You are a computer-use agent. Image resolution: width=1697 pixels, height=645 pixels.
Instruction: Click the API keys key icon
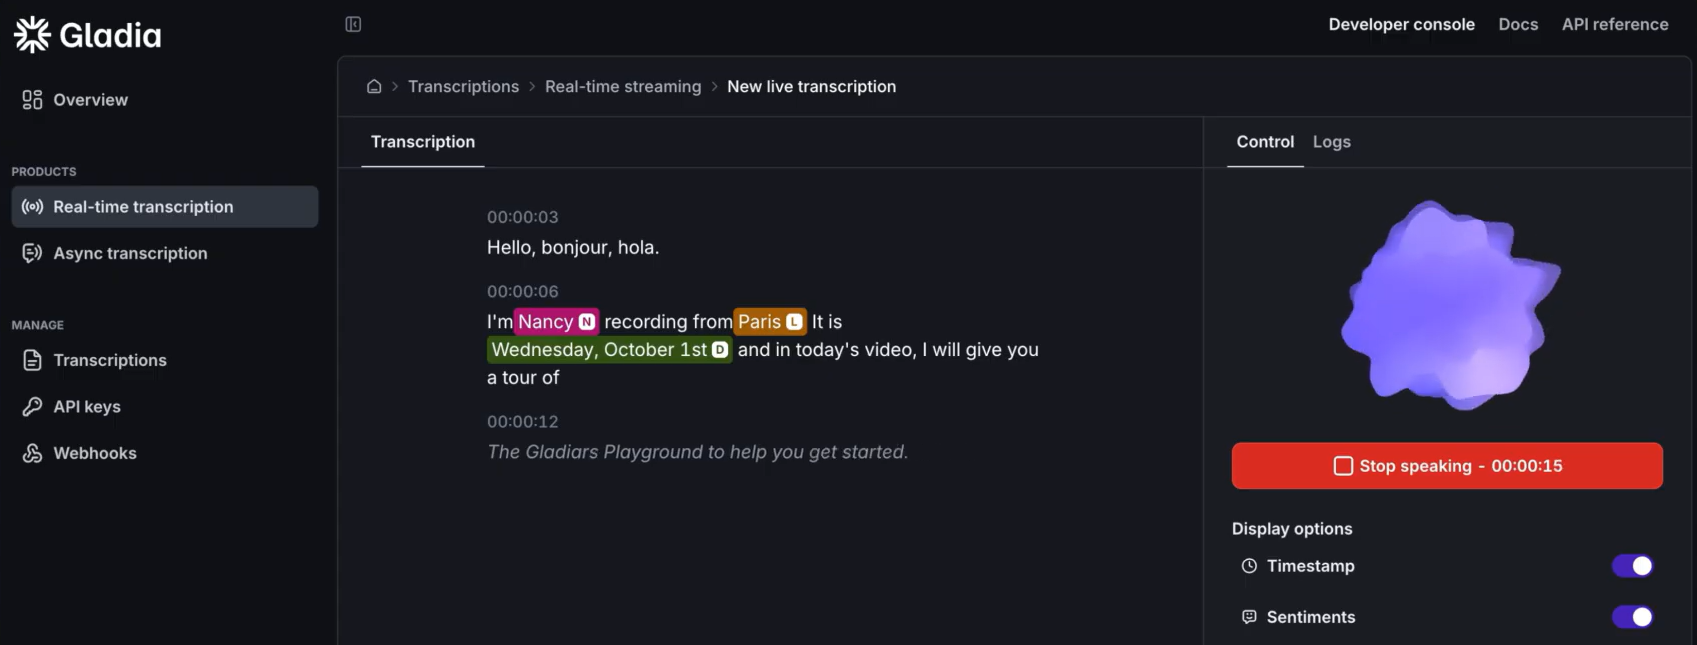click(x=32, y=407)
